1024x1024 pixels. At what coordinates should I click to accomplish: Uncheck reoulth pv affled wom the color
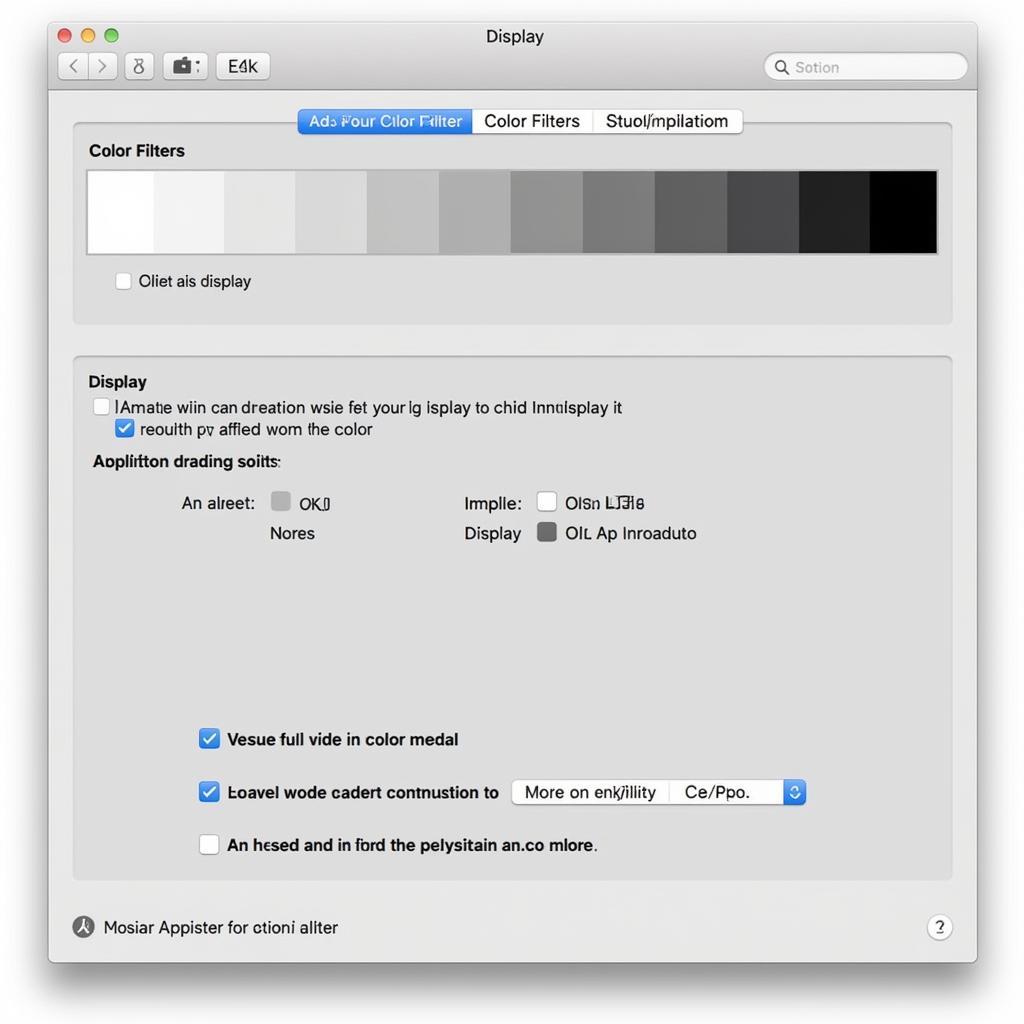point(125,428)
